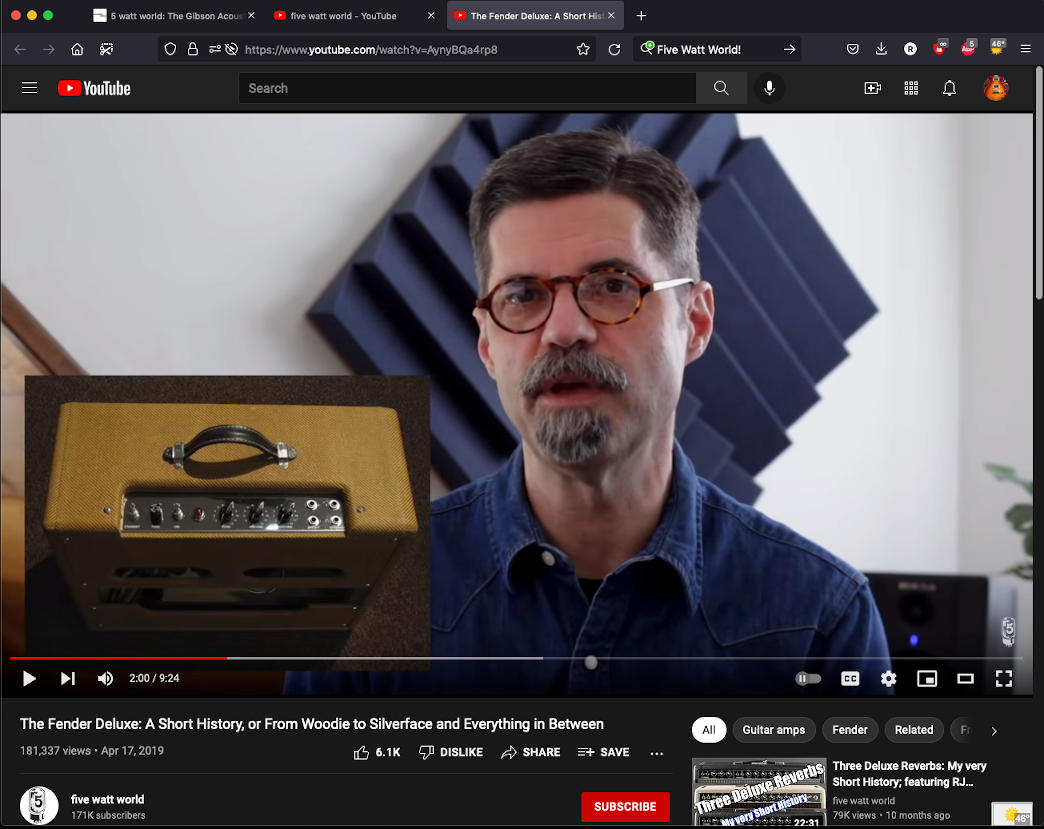Open the notifications bell
This screenshot has height=829, width=1044.
coord(949,88)
